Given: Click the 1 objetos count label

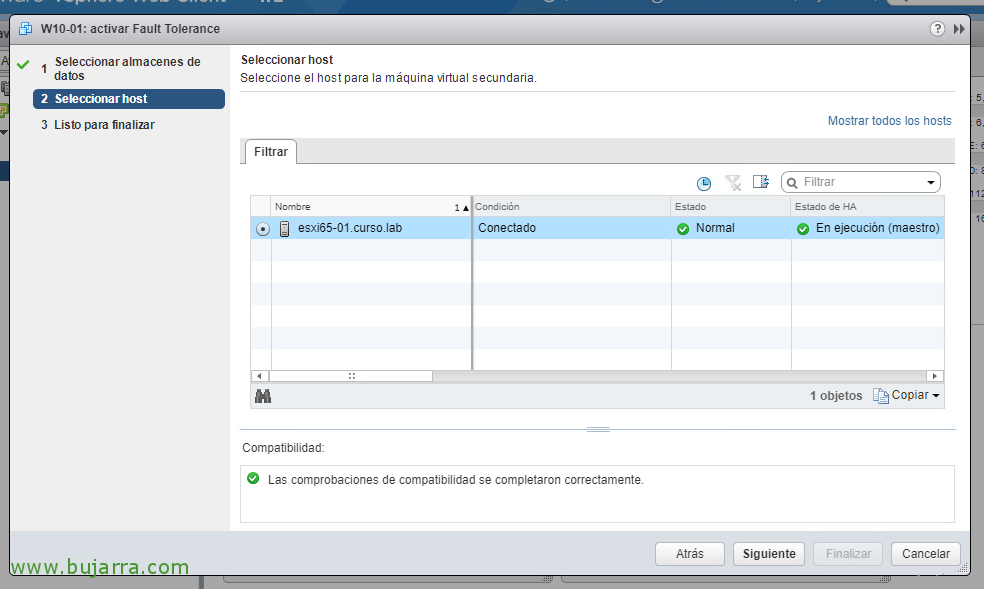Looking at the screenshot, I should click(836, 396).
